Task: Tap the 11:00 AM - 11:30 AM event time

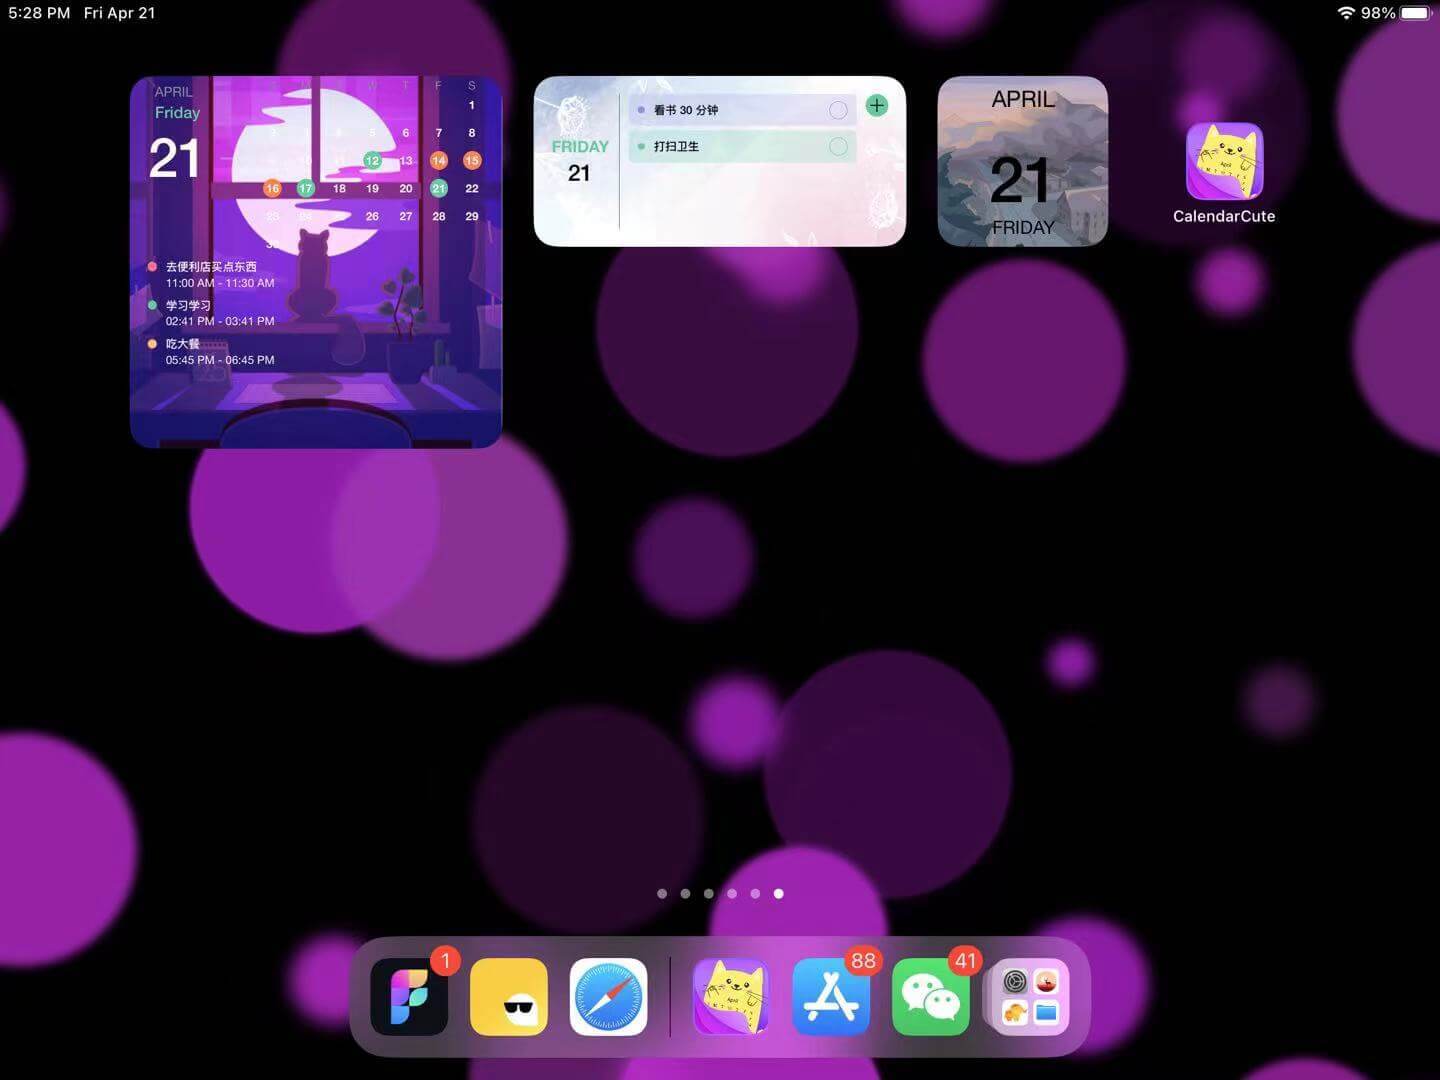Action: (220, 283)
